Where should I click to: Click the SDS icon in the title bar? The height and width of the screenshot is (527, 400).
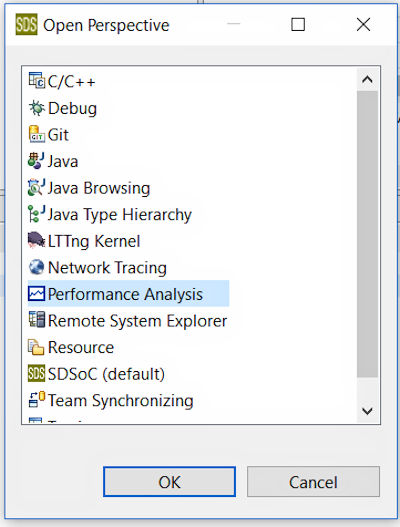[27, 24]
